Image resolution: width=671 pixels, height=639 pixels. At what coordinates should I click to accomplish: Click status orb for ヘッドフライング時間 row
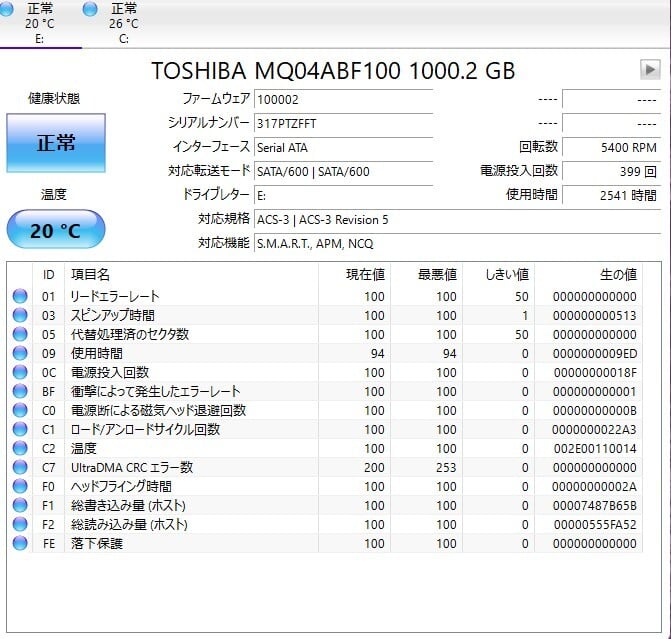(x=20, y=487)
